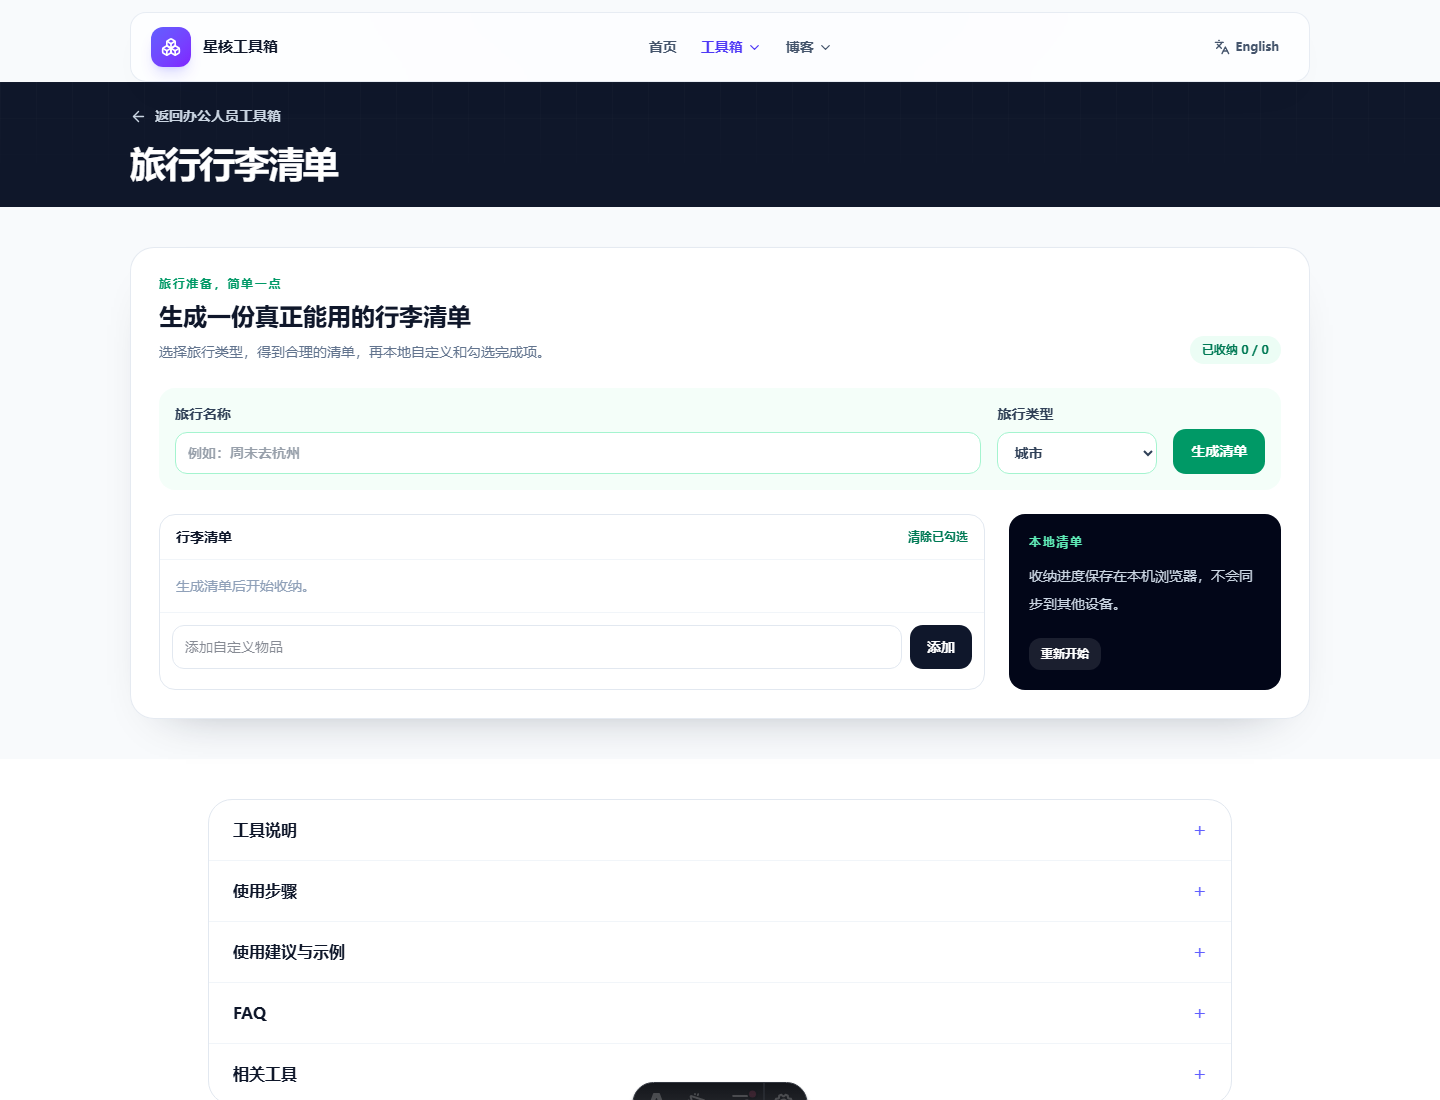
Task: Click the 已收纳 0 / 0 badge
Action: click(1235, 350)
